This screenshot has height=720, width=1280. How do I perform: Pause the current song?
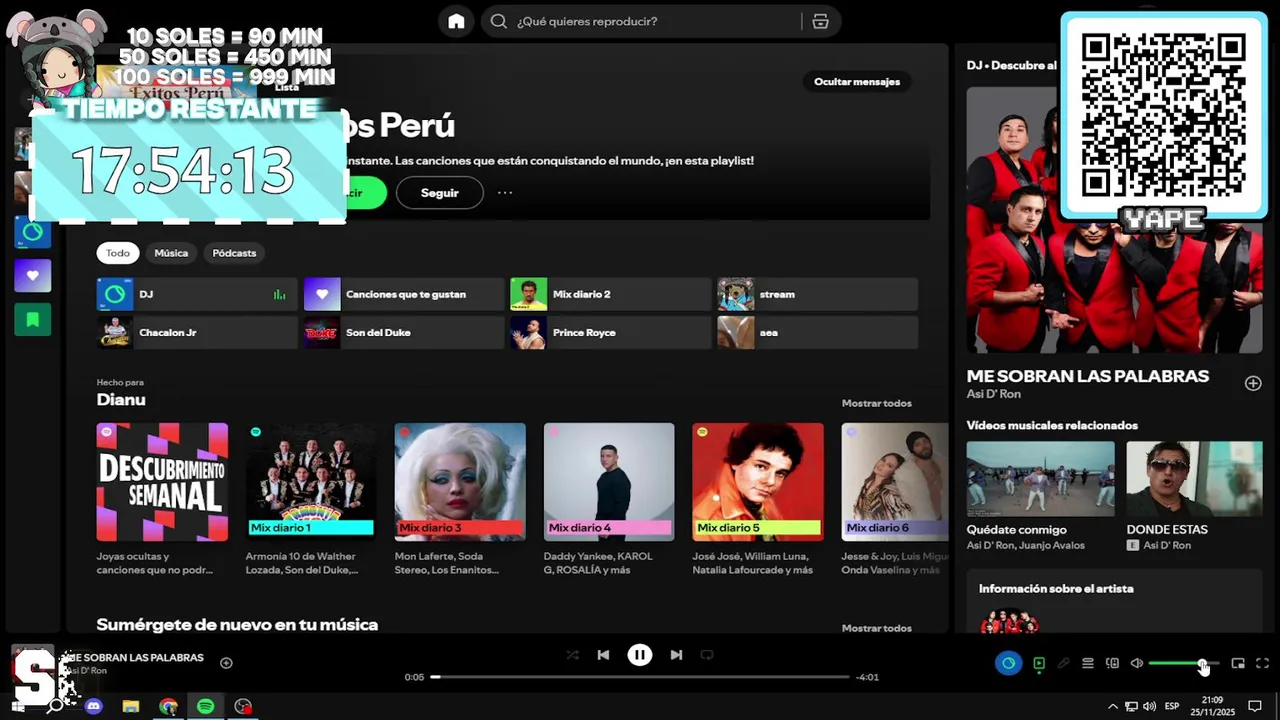(640, 655)
